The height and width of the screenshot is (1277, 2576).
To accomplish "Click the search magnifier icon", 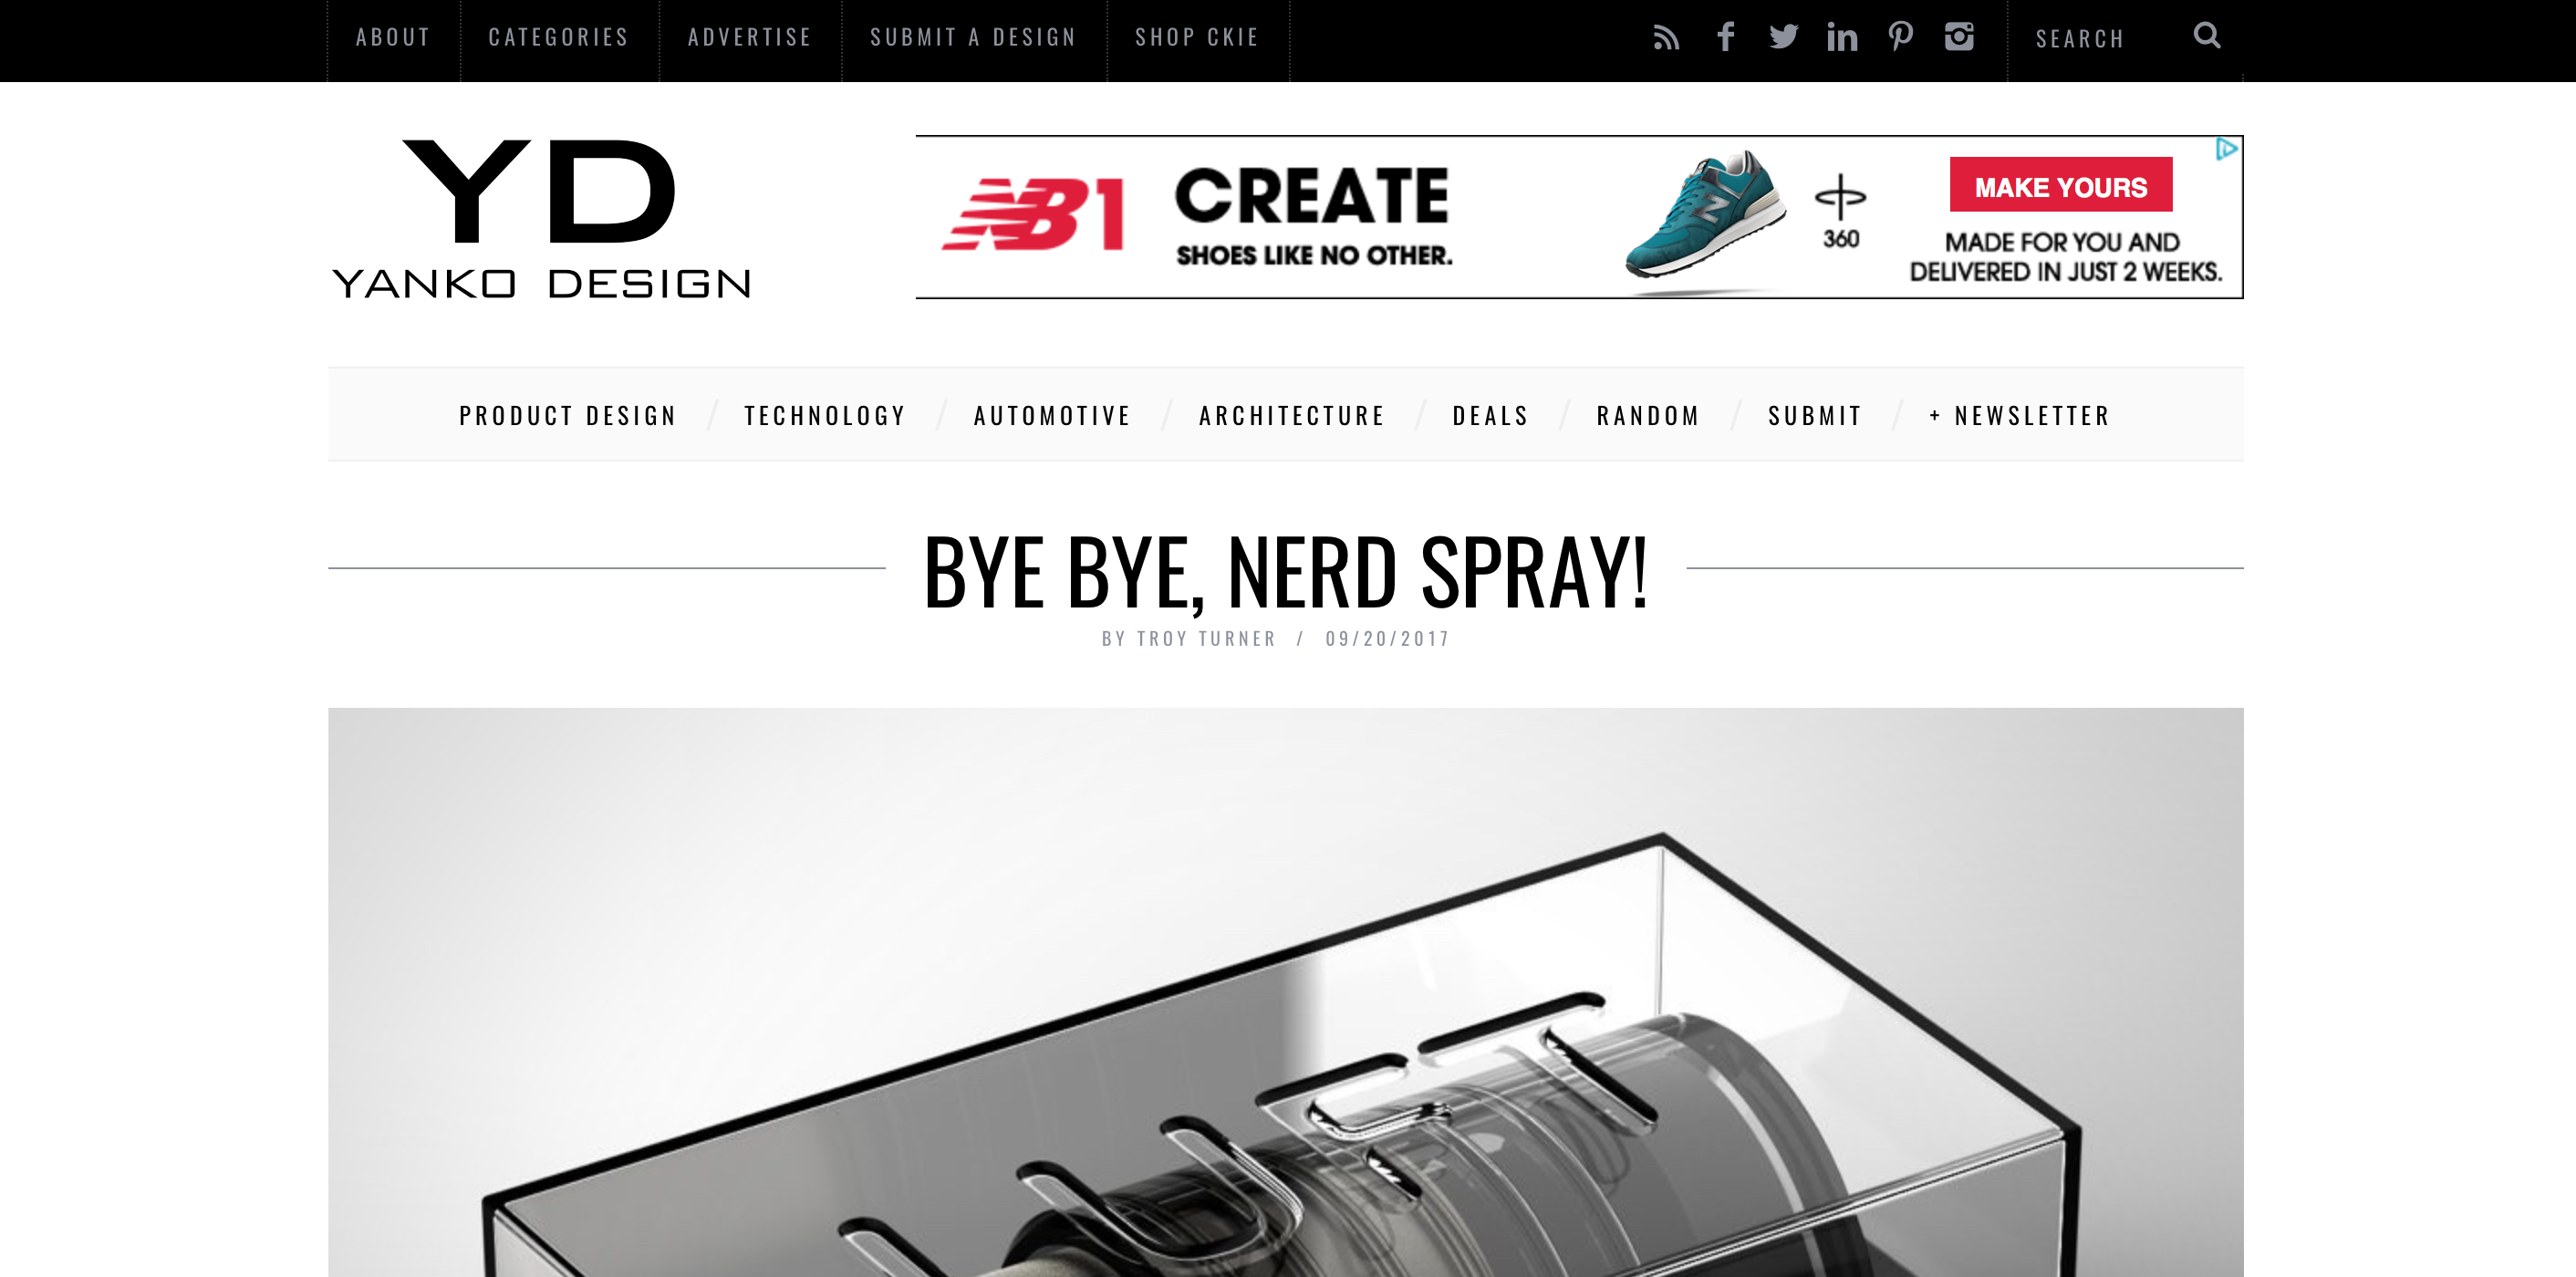I will click(x=2207, y=36).
